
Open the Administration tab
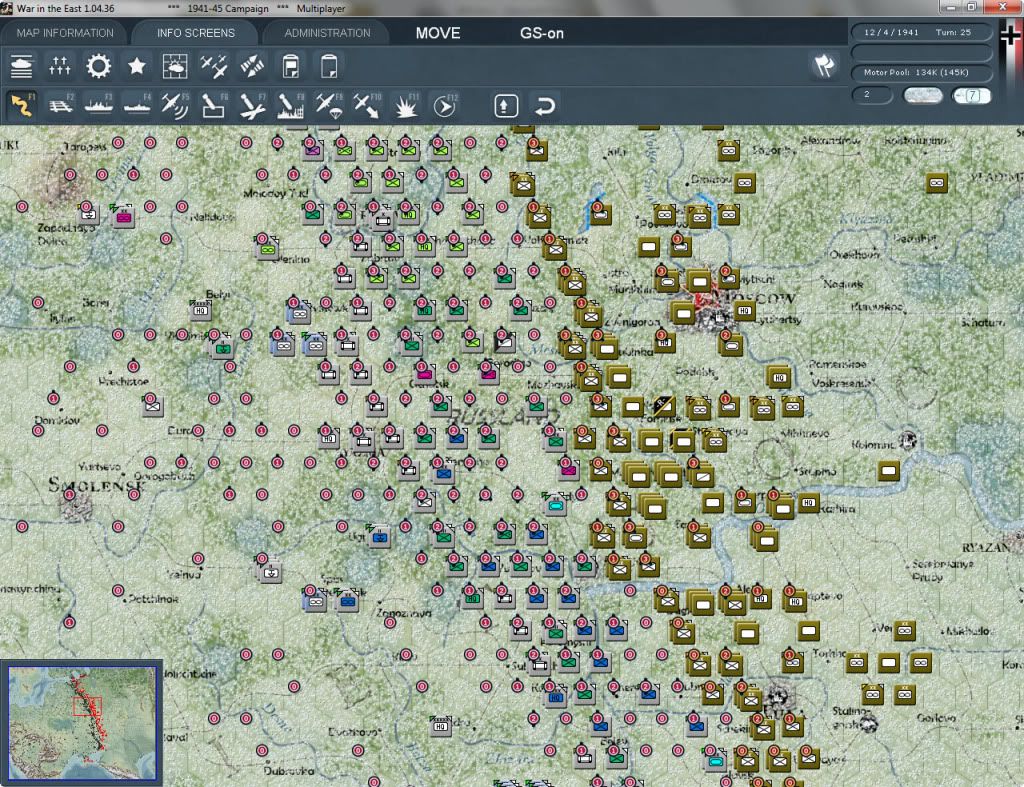[x=327, y=33]
